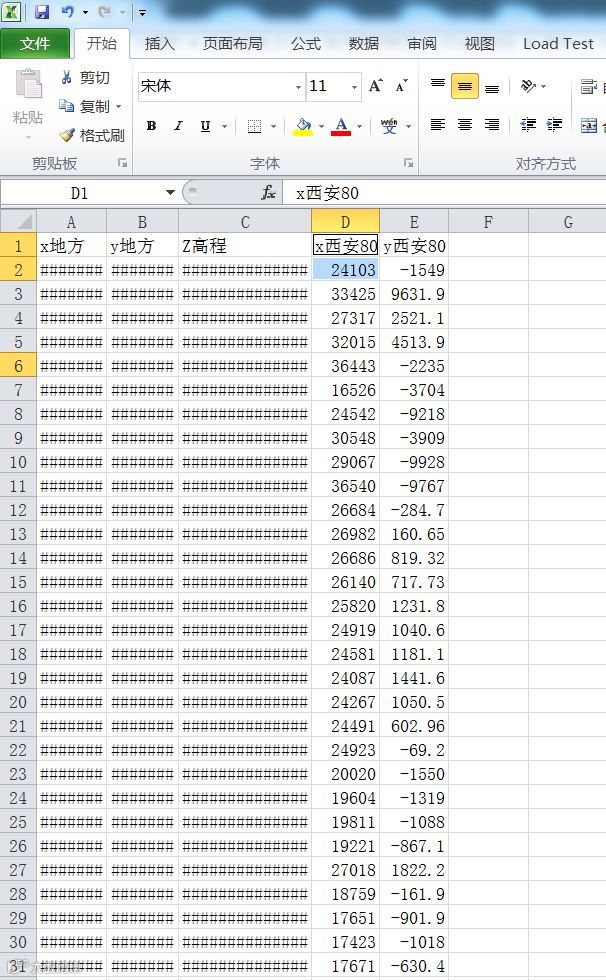The image size is (606, 980).
Task: Open the underline style dropdown arrow
Action: pos(224,126)
